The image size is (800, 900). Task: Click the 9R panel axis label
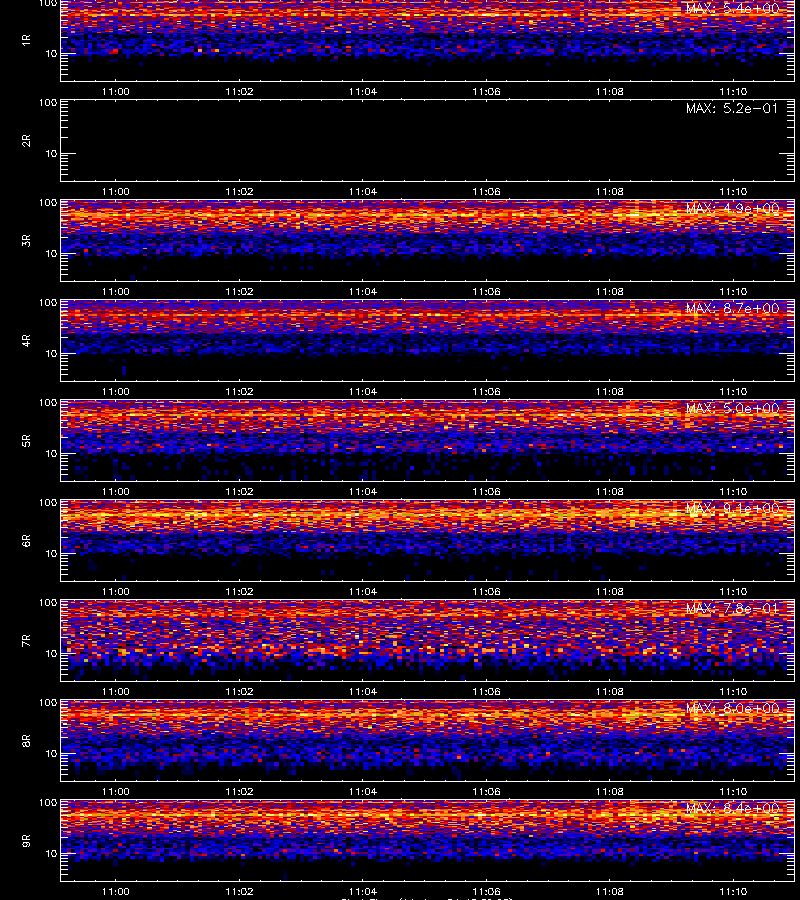pyautogui.click(x=26, y=841)
